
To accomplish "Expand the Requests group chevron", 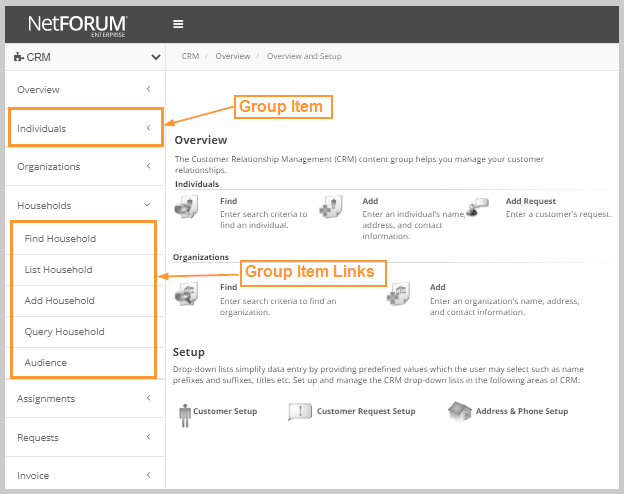I will (x=148, y=437).
